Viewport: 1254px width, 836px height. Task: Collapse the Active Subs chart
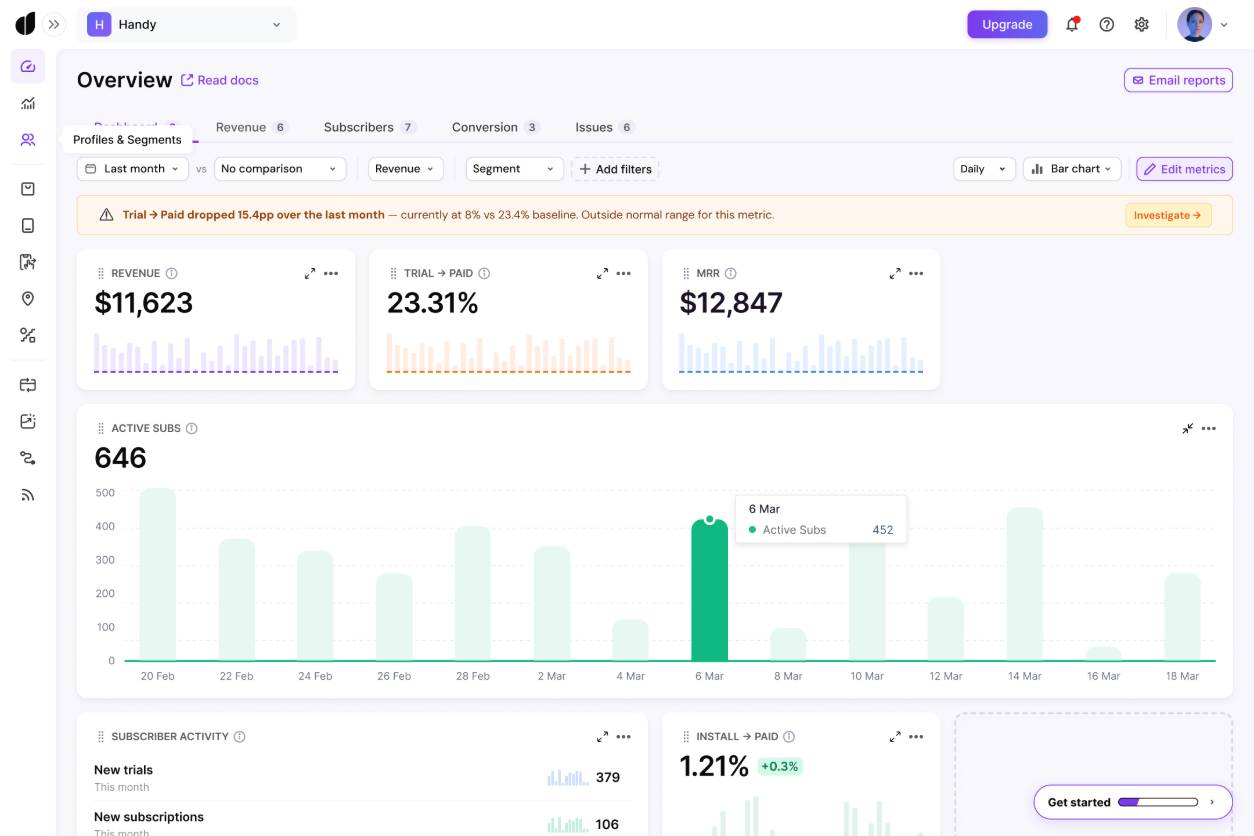pos(1187,428)
